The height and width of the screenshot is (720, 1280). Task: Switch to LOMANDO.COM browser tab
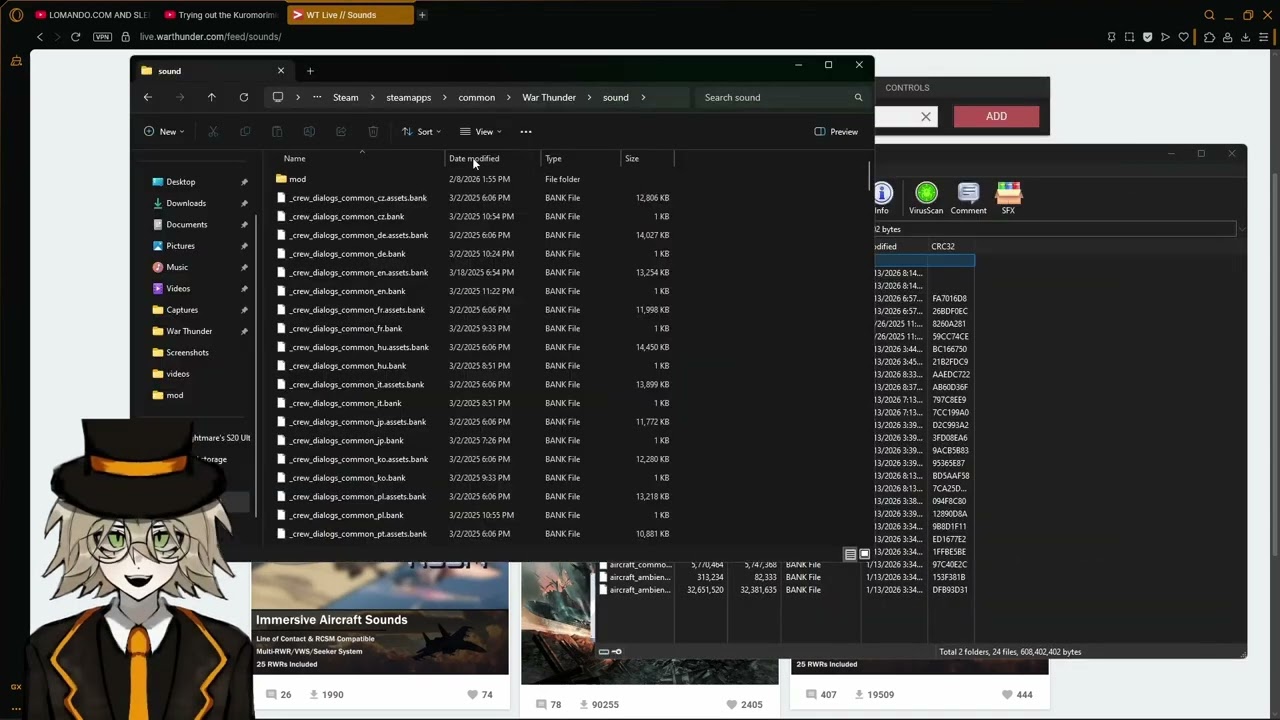coord(91,15)
